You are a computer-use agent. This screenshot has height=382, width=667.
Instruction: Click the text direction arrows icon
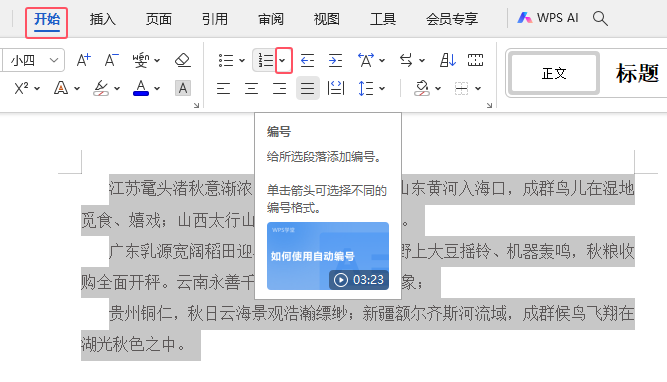point(406,60)
